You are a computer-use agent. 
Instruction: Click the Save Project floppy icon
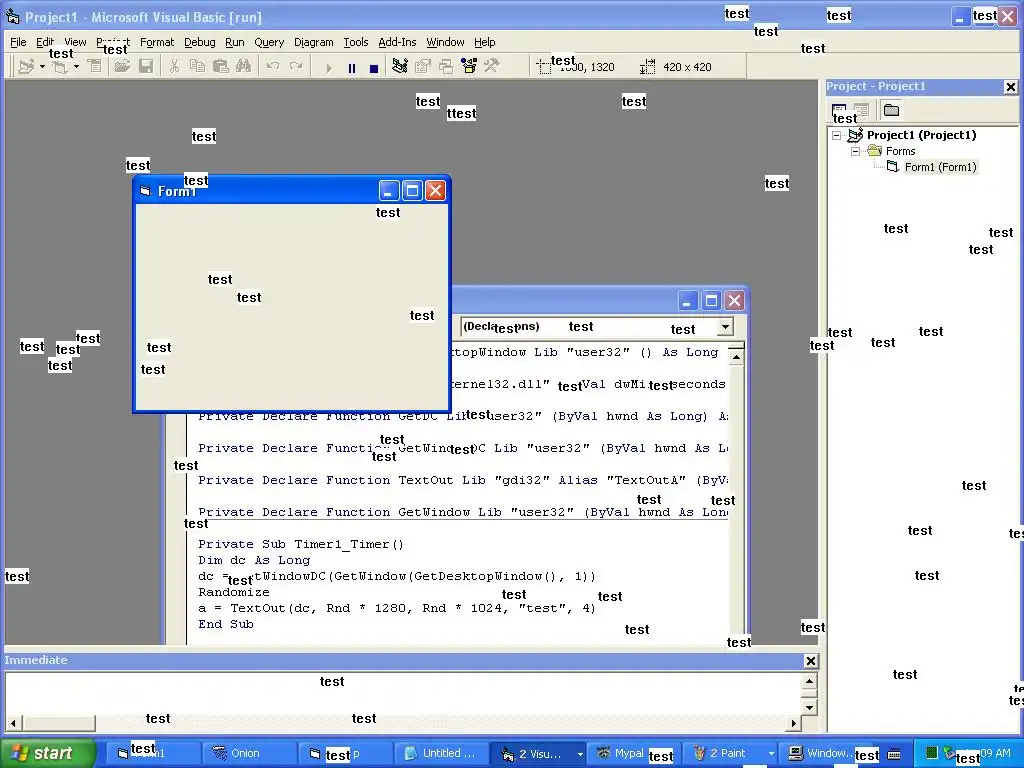[146, 66]
